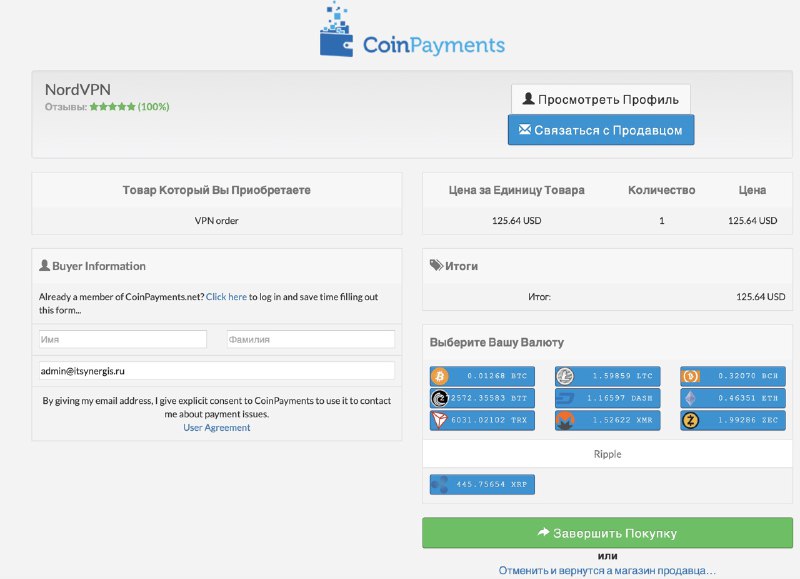Select the BitTorrent BTT coin icon
This screenshot has height=579, width=800.
pyautogui.click(x=440, y=398)
